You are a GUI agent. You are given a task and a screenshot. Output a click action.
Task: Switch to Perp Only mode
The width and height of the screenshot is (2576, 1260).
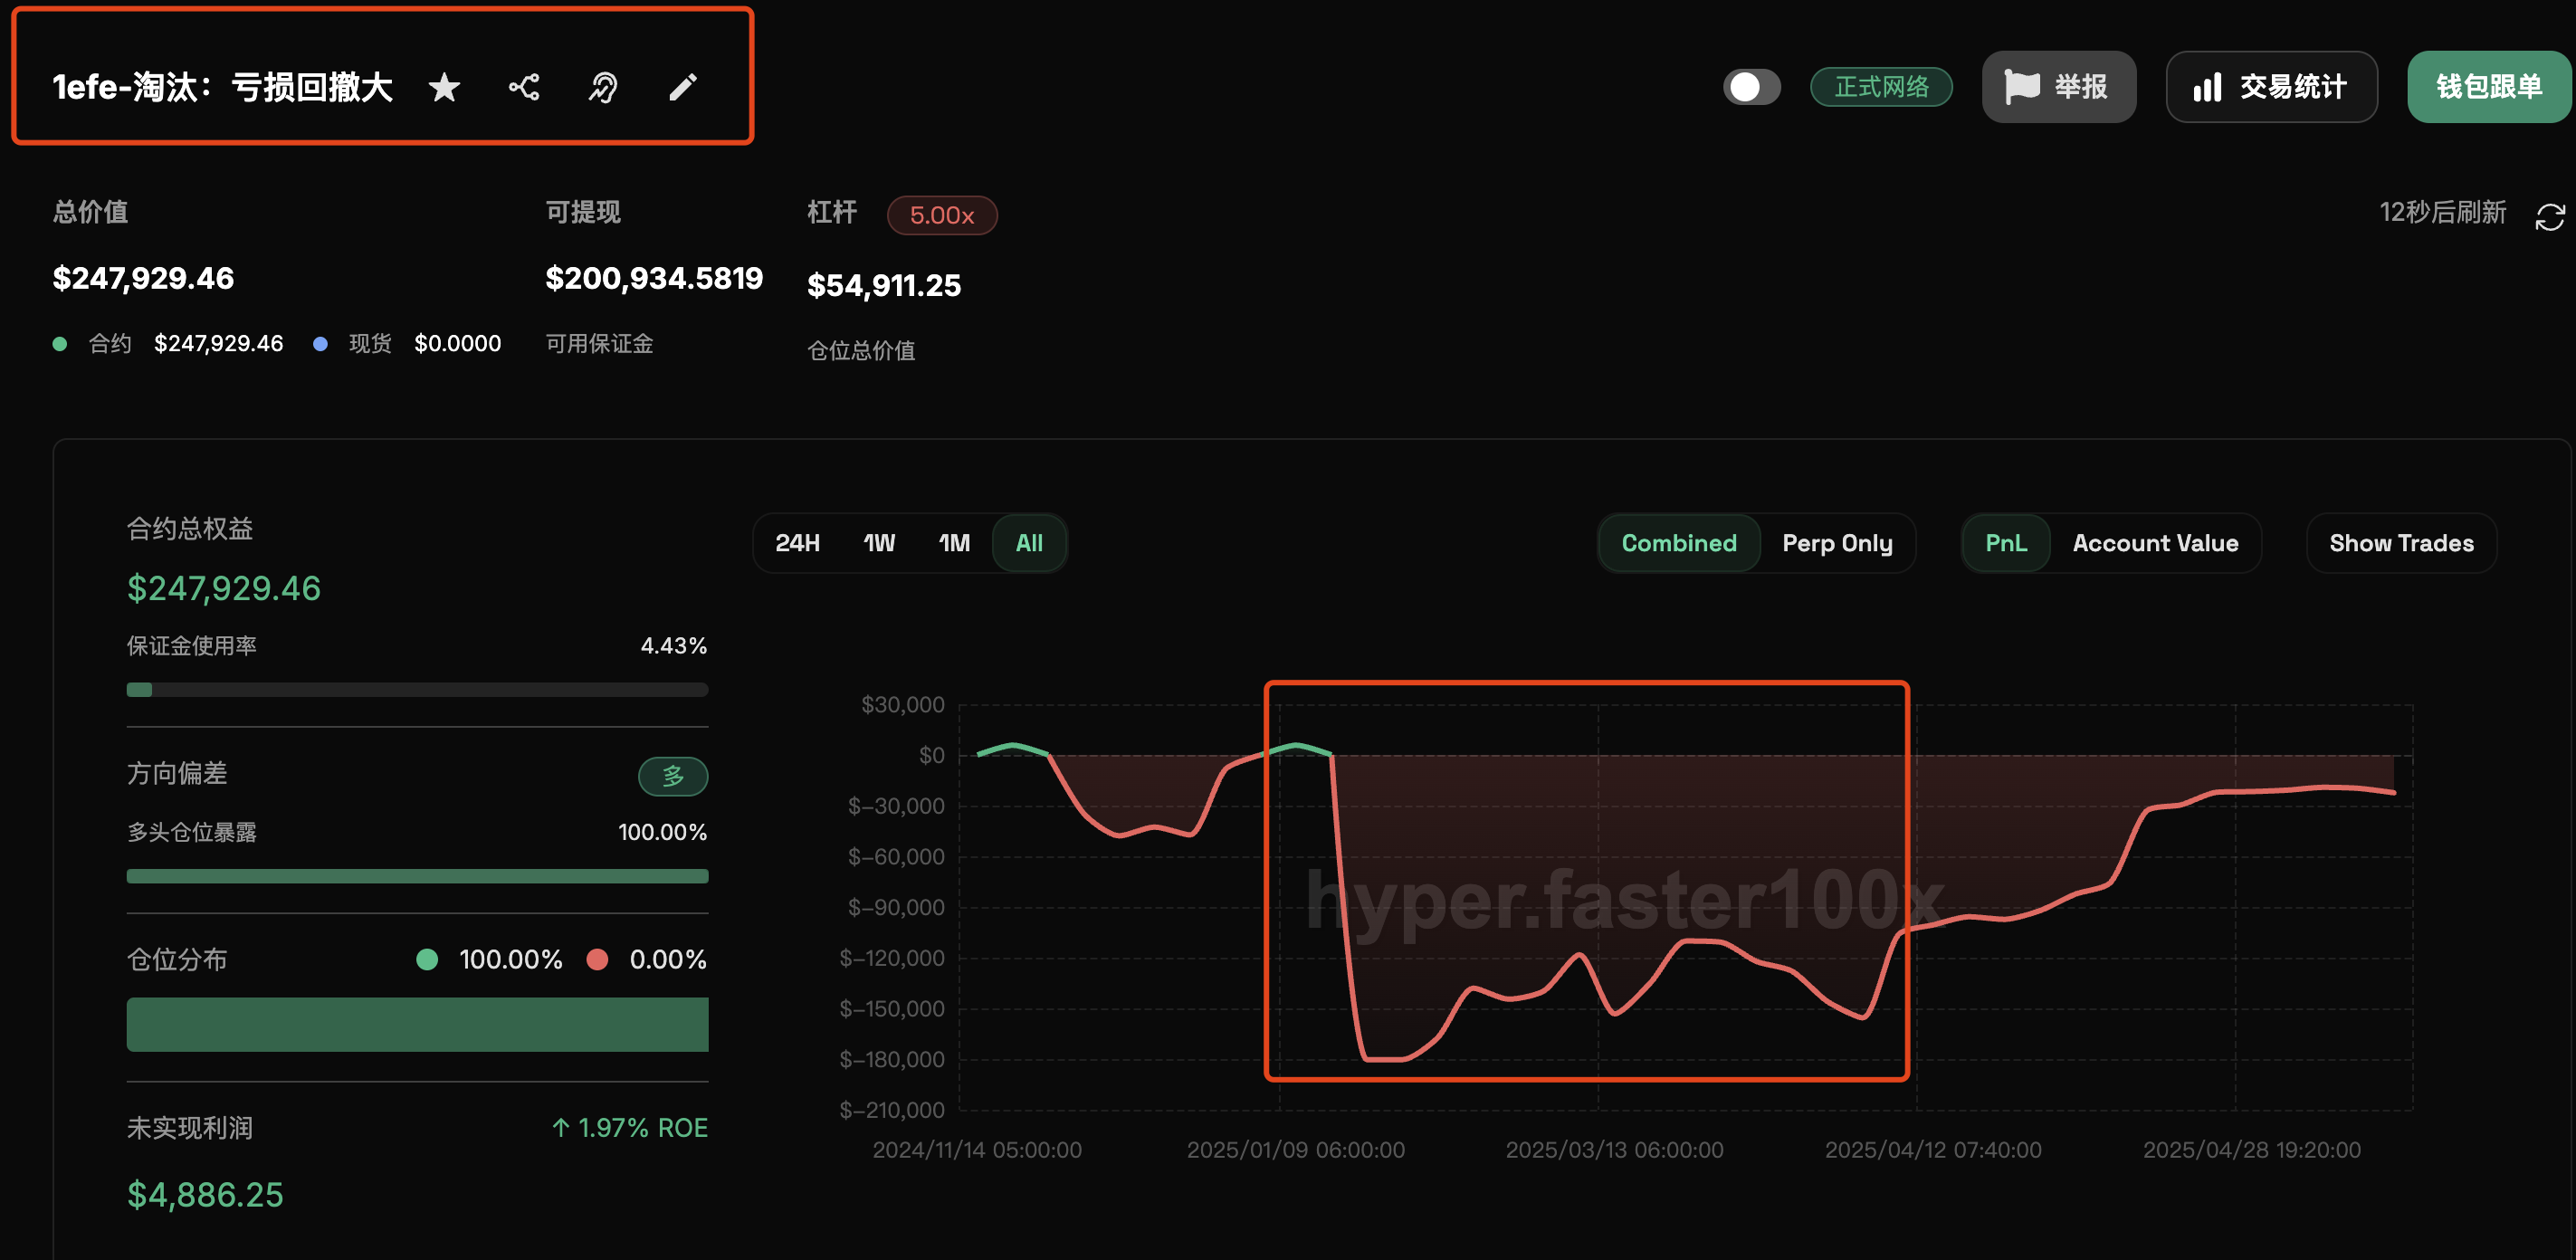[1837, 543]
